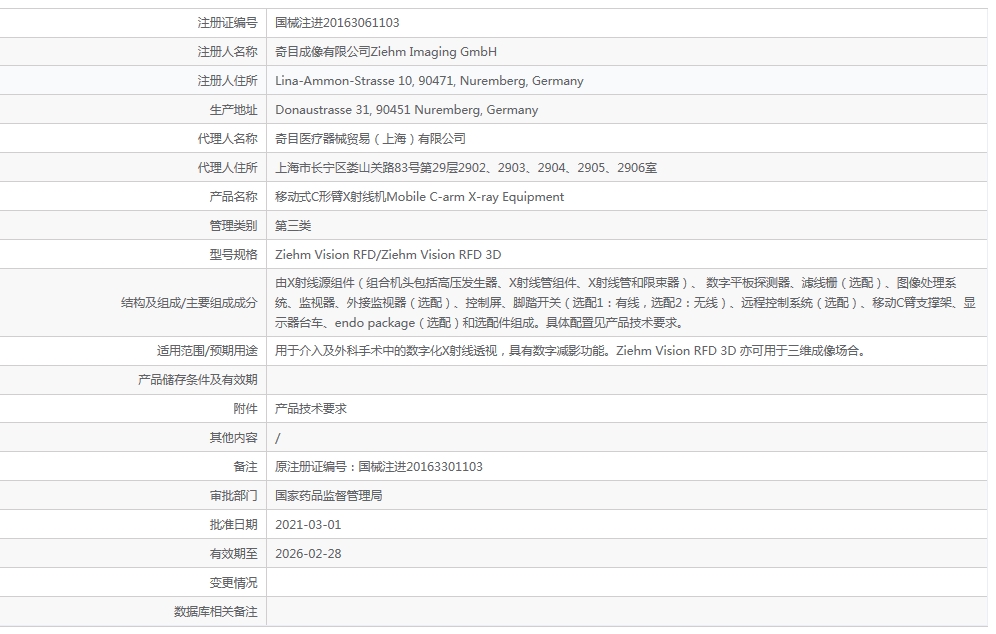Select model Ziehm Vision RFD/Ziehm Vision RFD 3D
Viewport: 996px width, 634px height.
point(388,255)
